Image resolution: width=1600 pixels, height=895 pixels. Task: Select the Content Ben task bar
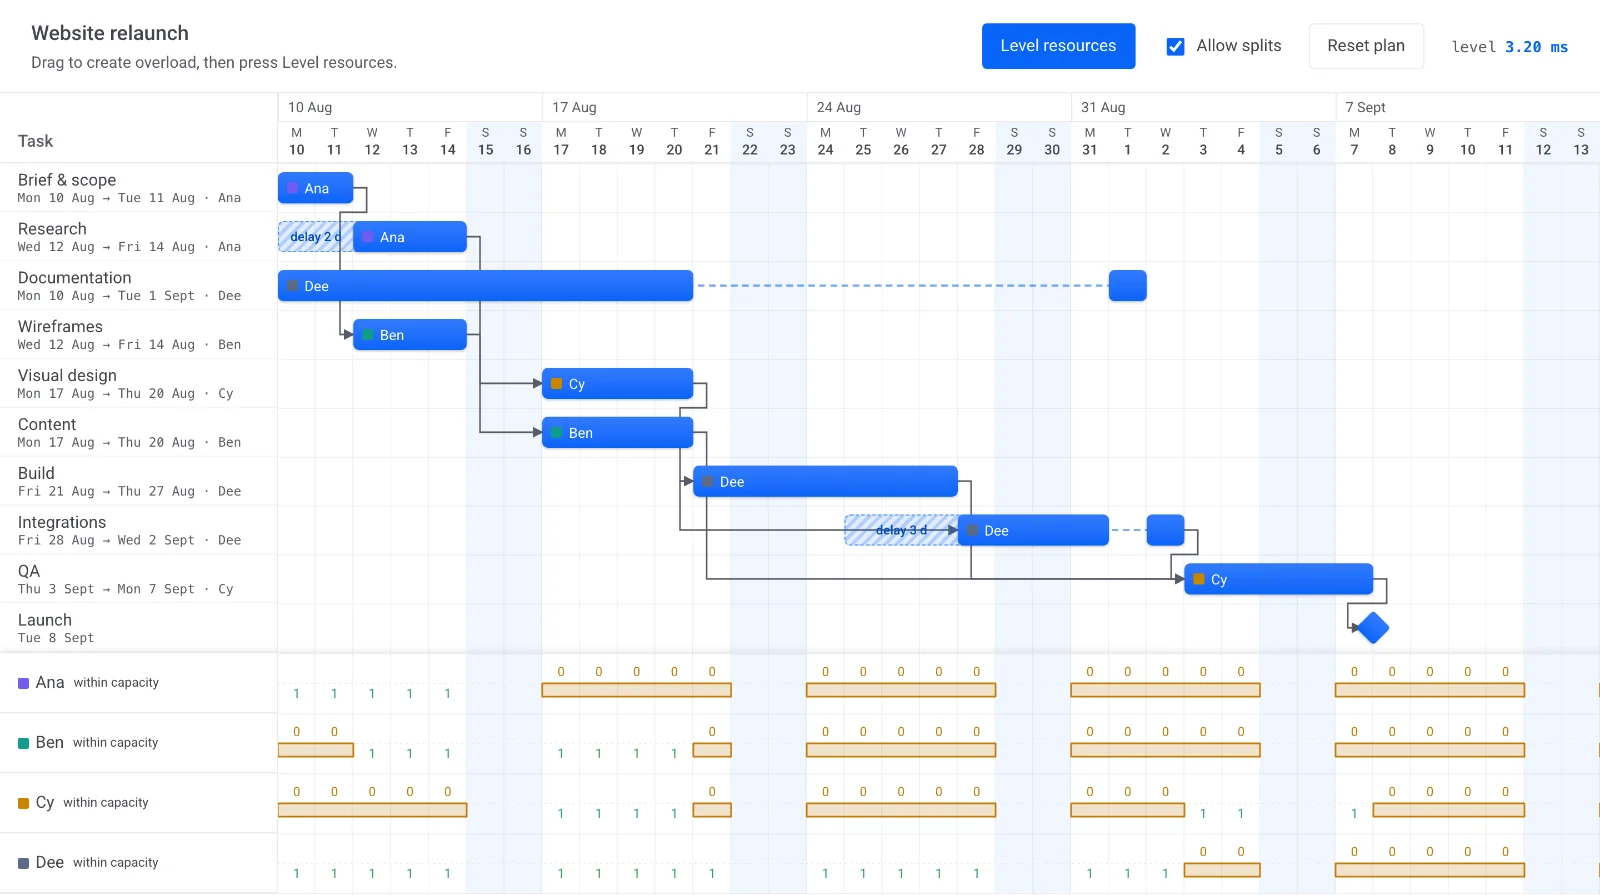[x=617, y=433]
